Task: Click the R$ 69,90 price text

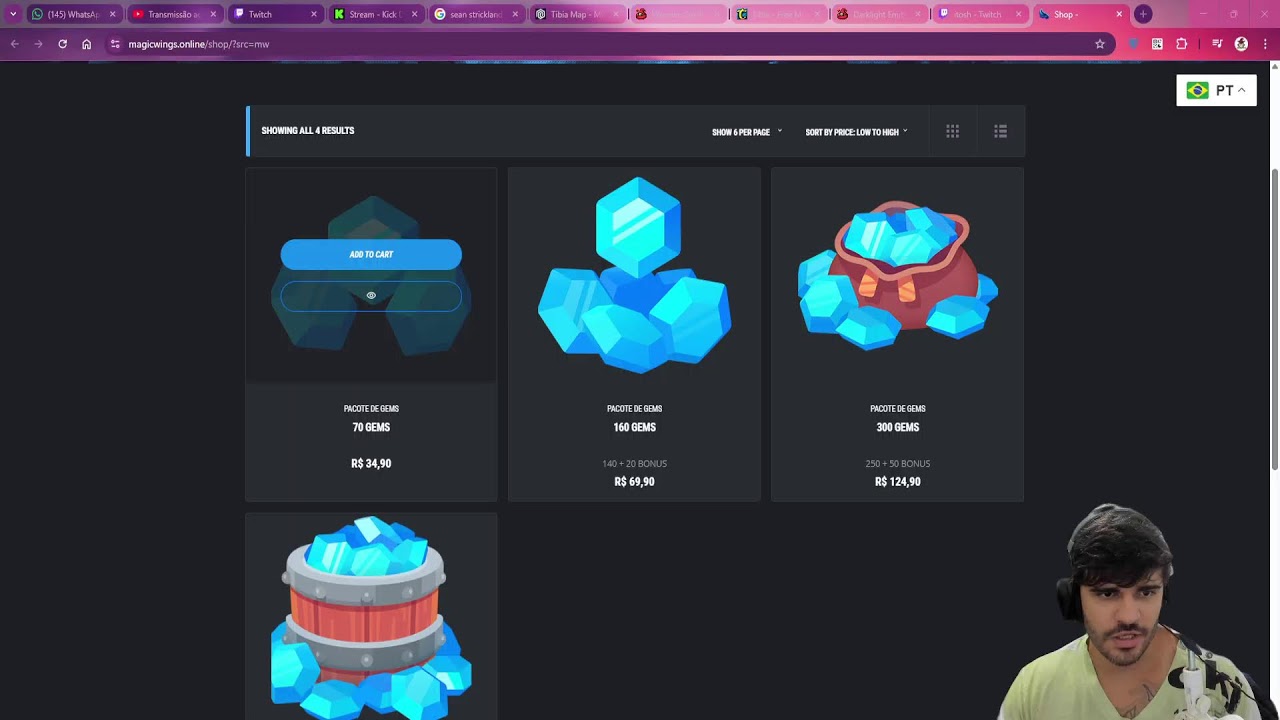Action: (634, 482)
